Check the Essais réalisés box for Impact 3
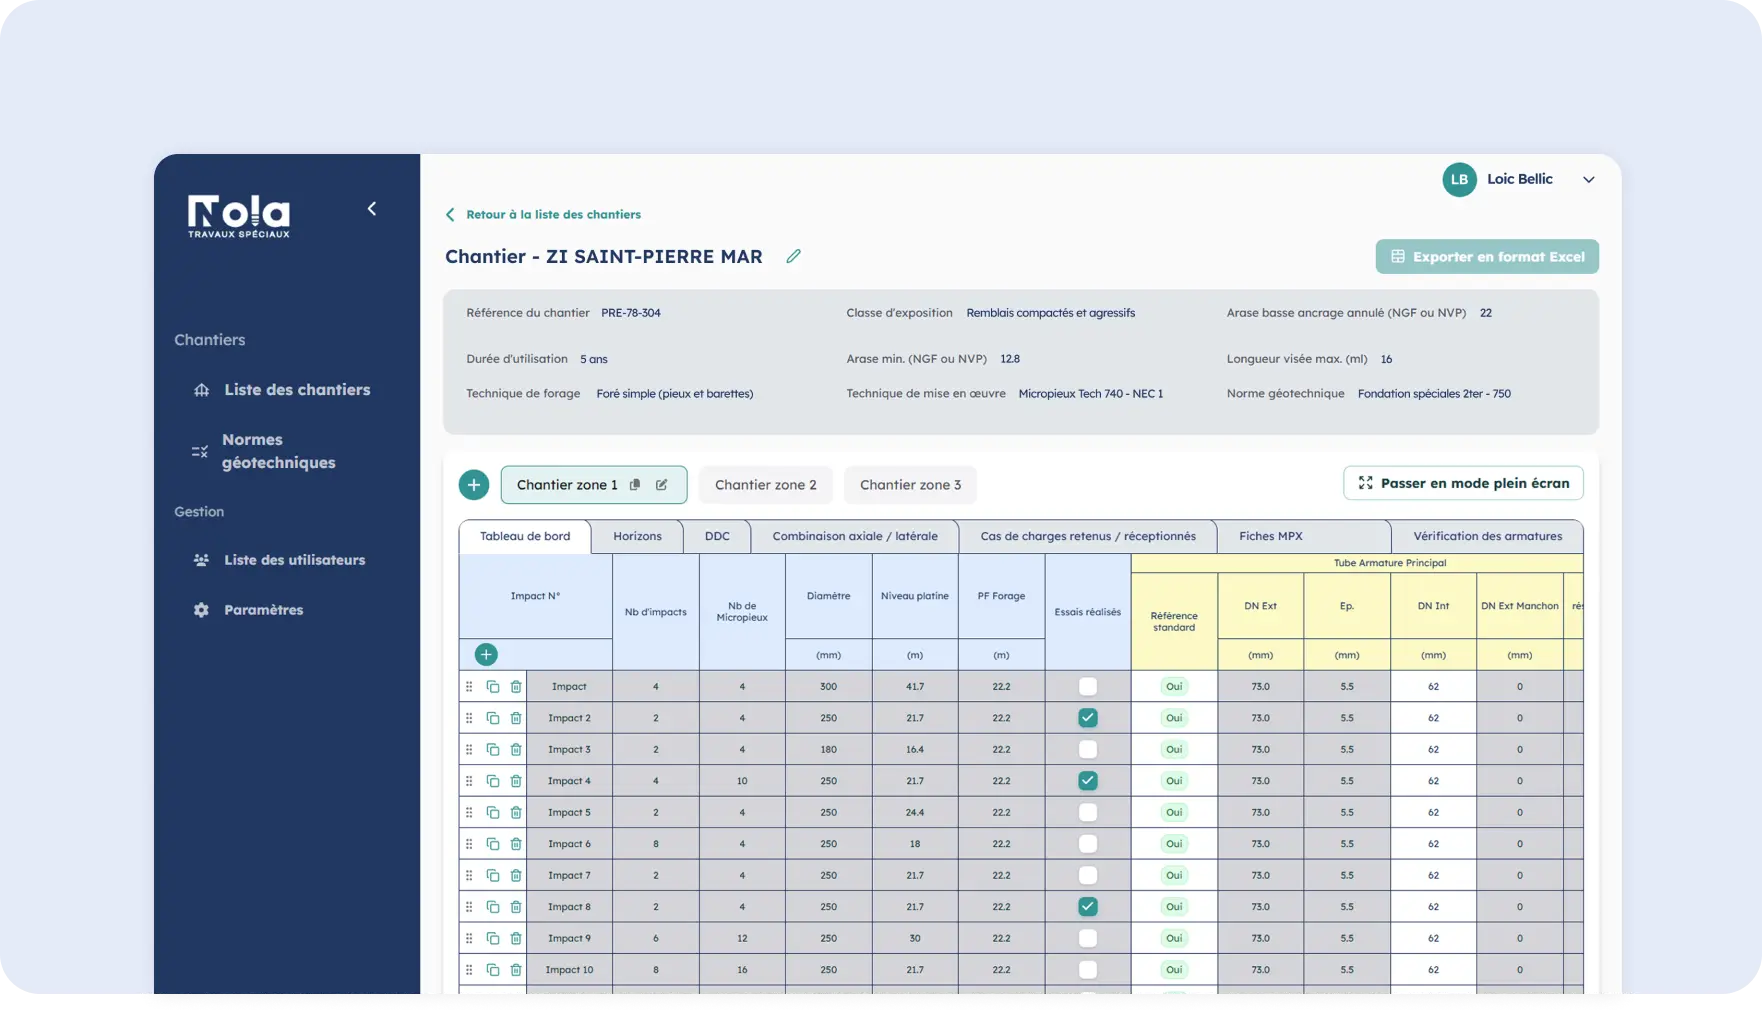The height and width of the screenshot is (1014, 1762). coord(1088,750)
